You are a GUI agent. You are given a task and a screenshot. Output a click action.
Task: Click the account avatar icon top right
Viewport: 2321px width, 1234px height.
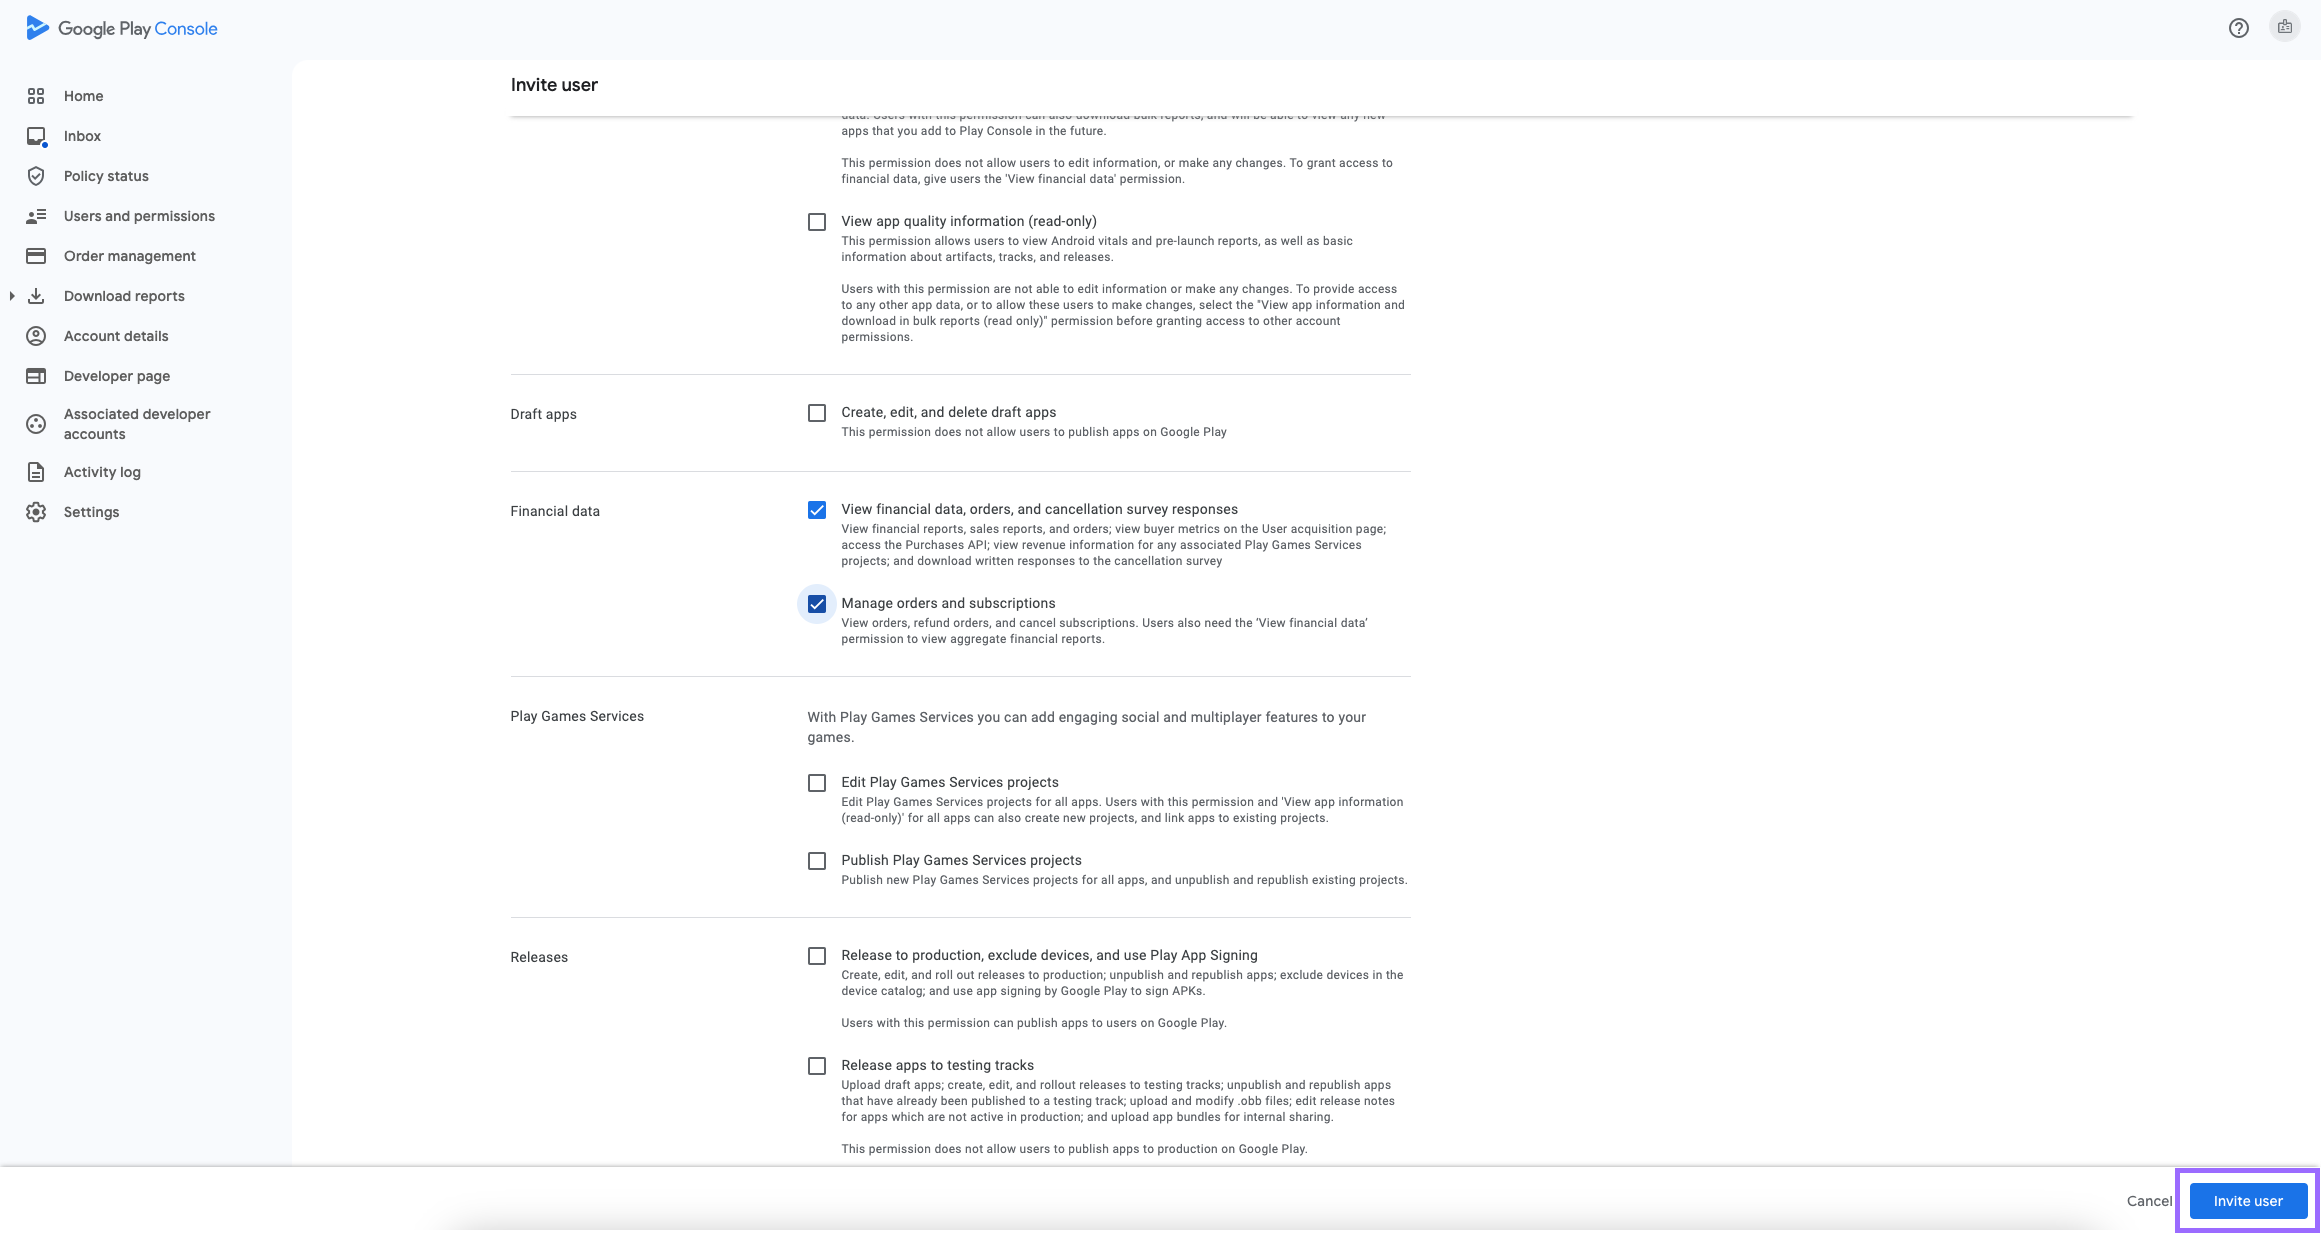2284,28
